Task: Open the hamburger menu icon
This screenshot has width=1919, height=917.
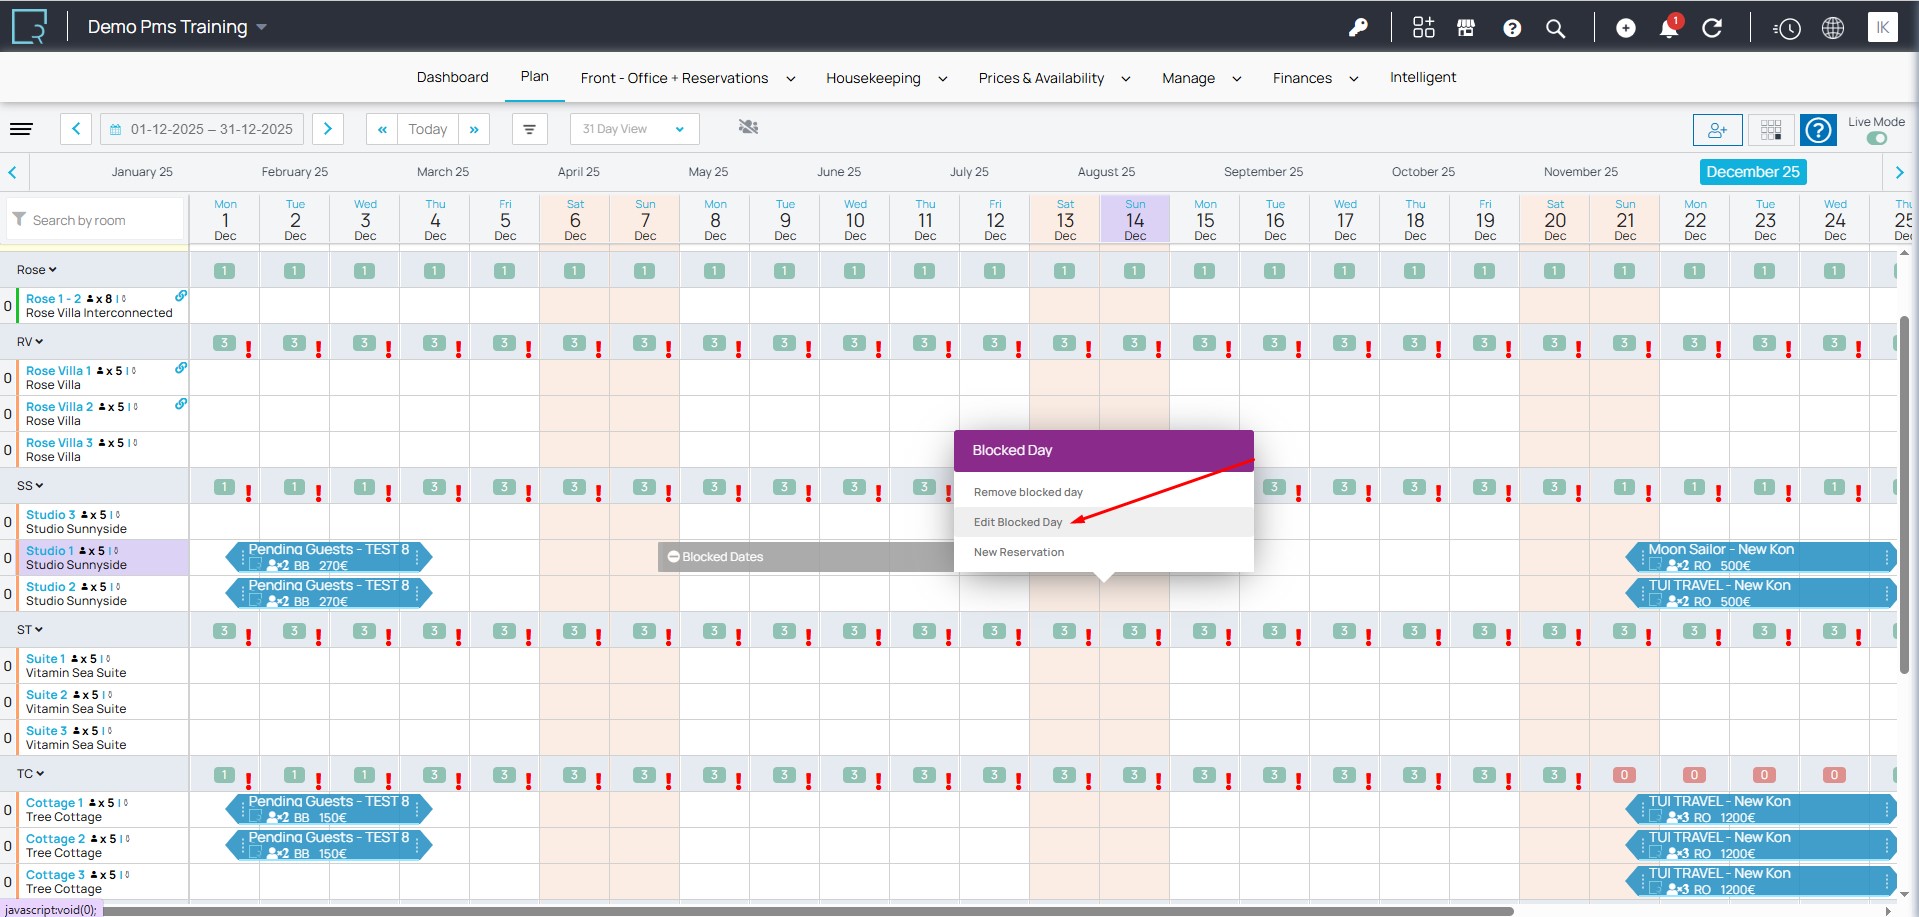Action: (21, 129)
